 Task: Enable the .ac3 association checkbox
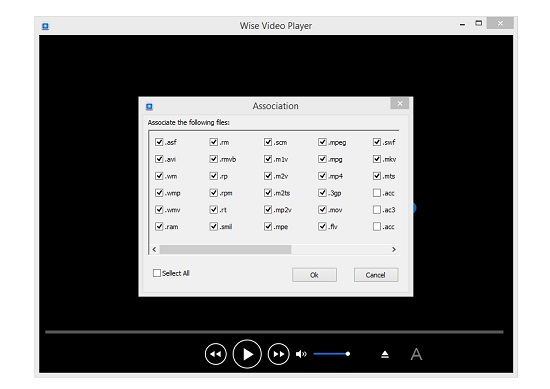(x=377, y=209)
